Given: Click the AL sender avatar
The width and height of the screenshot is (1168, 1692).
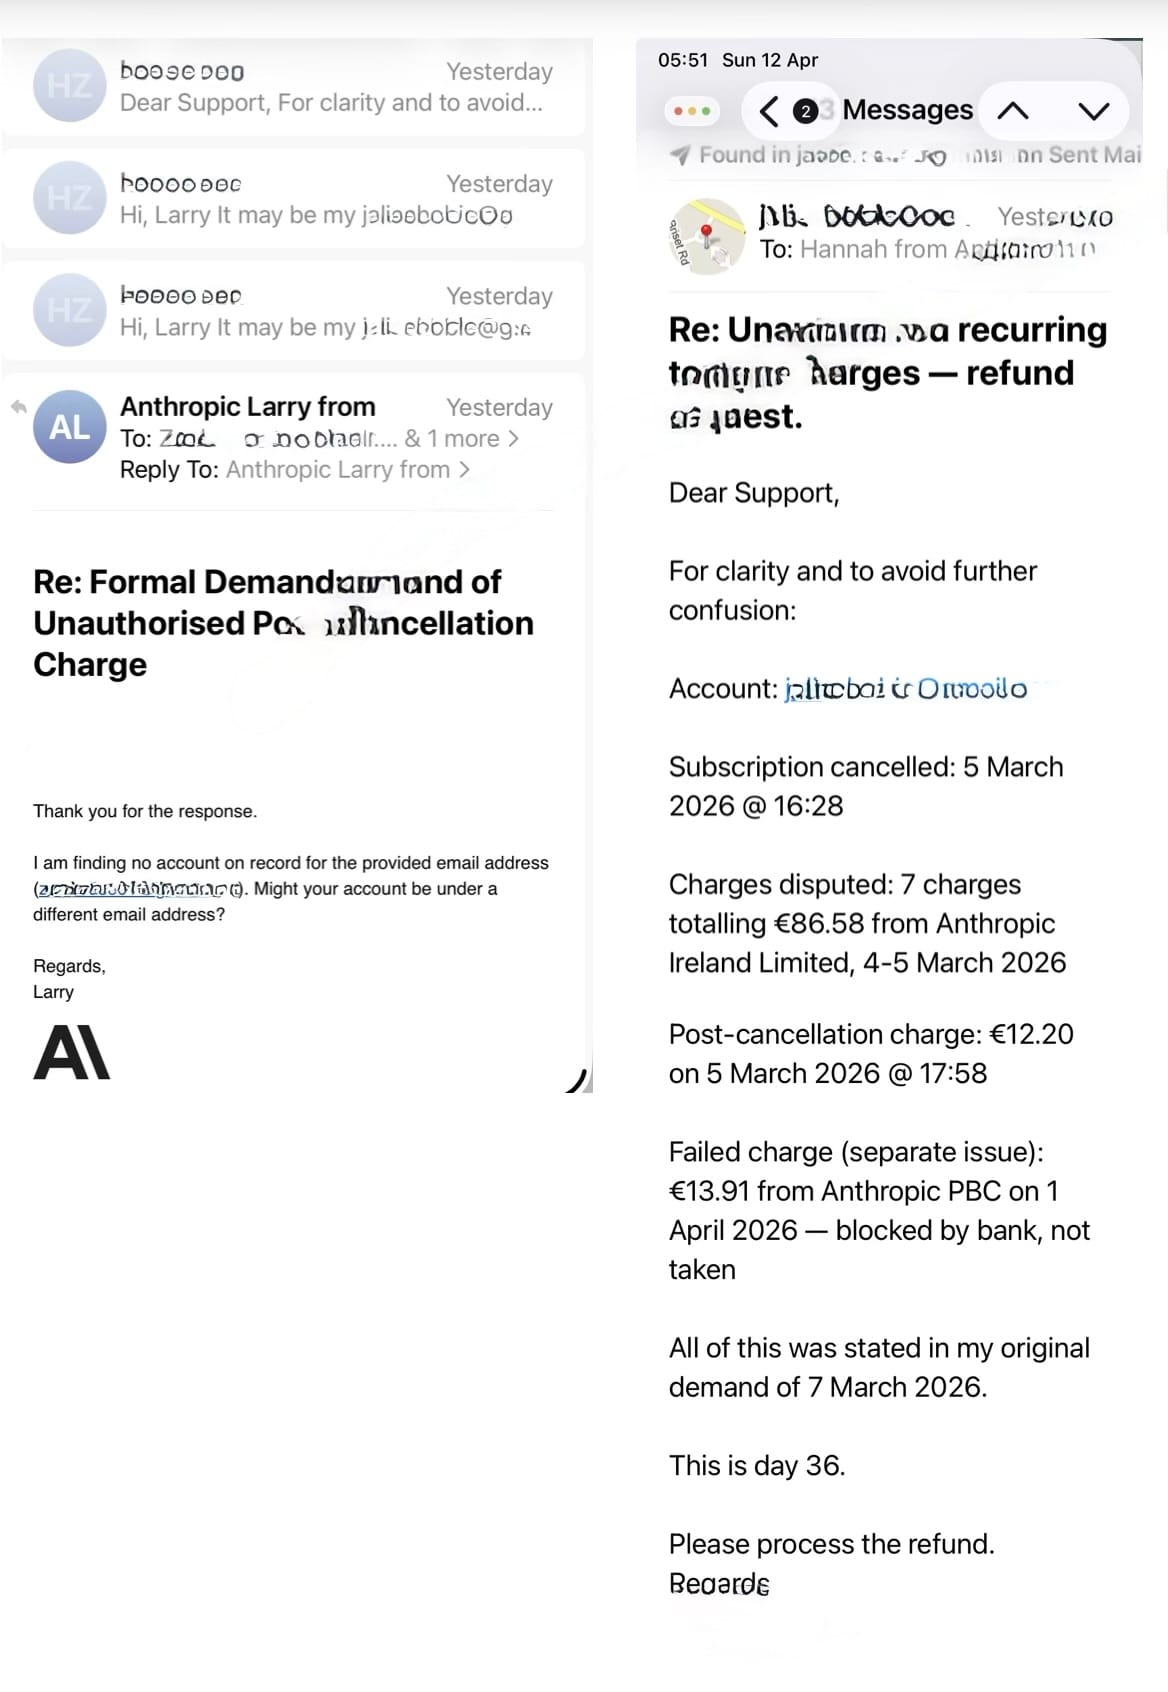Looking at the screenshot, I should coord(69,427).
